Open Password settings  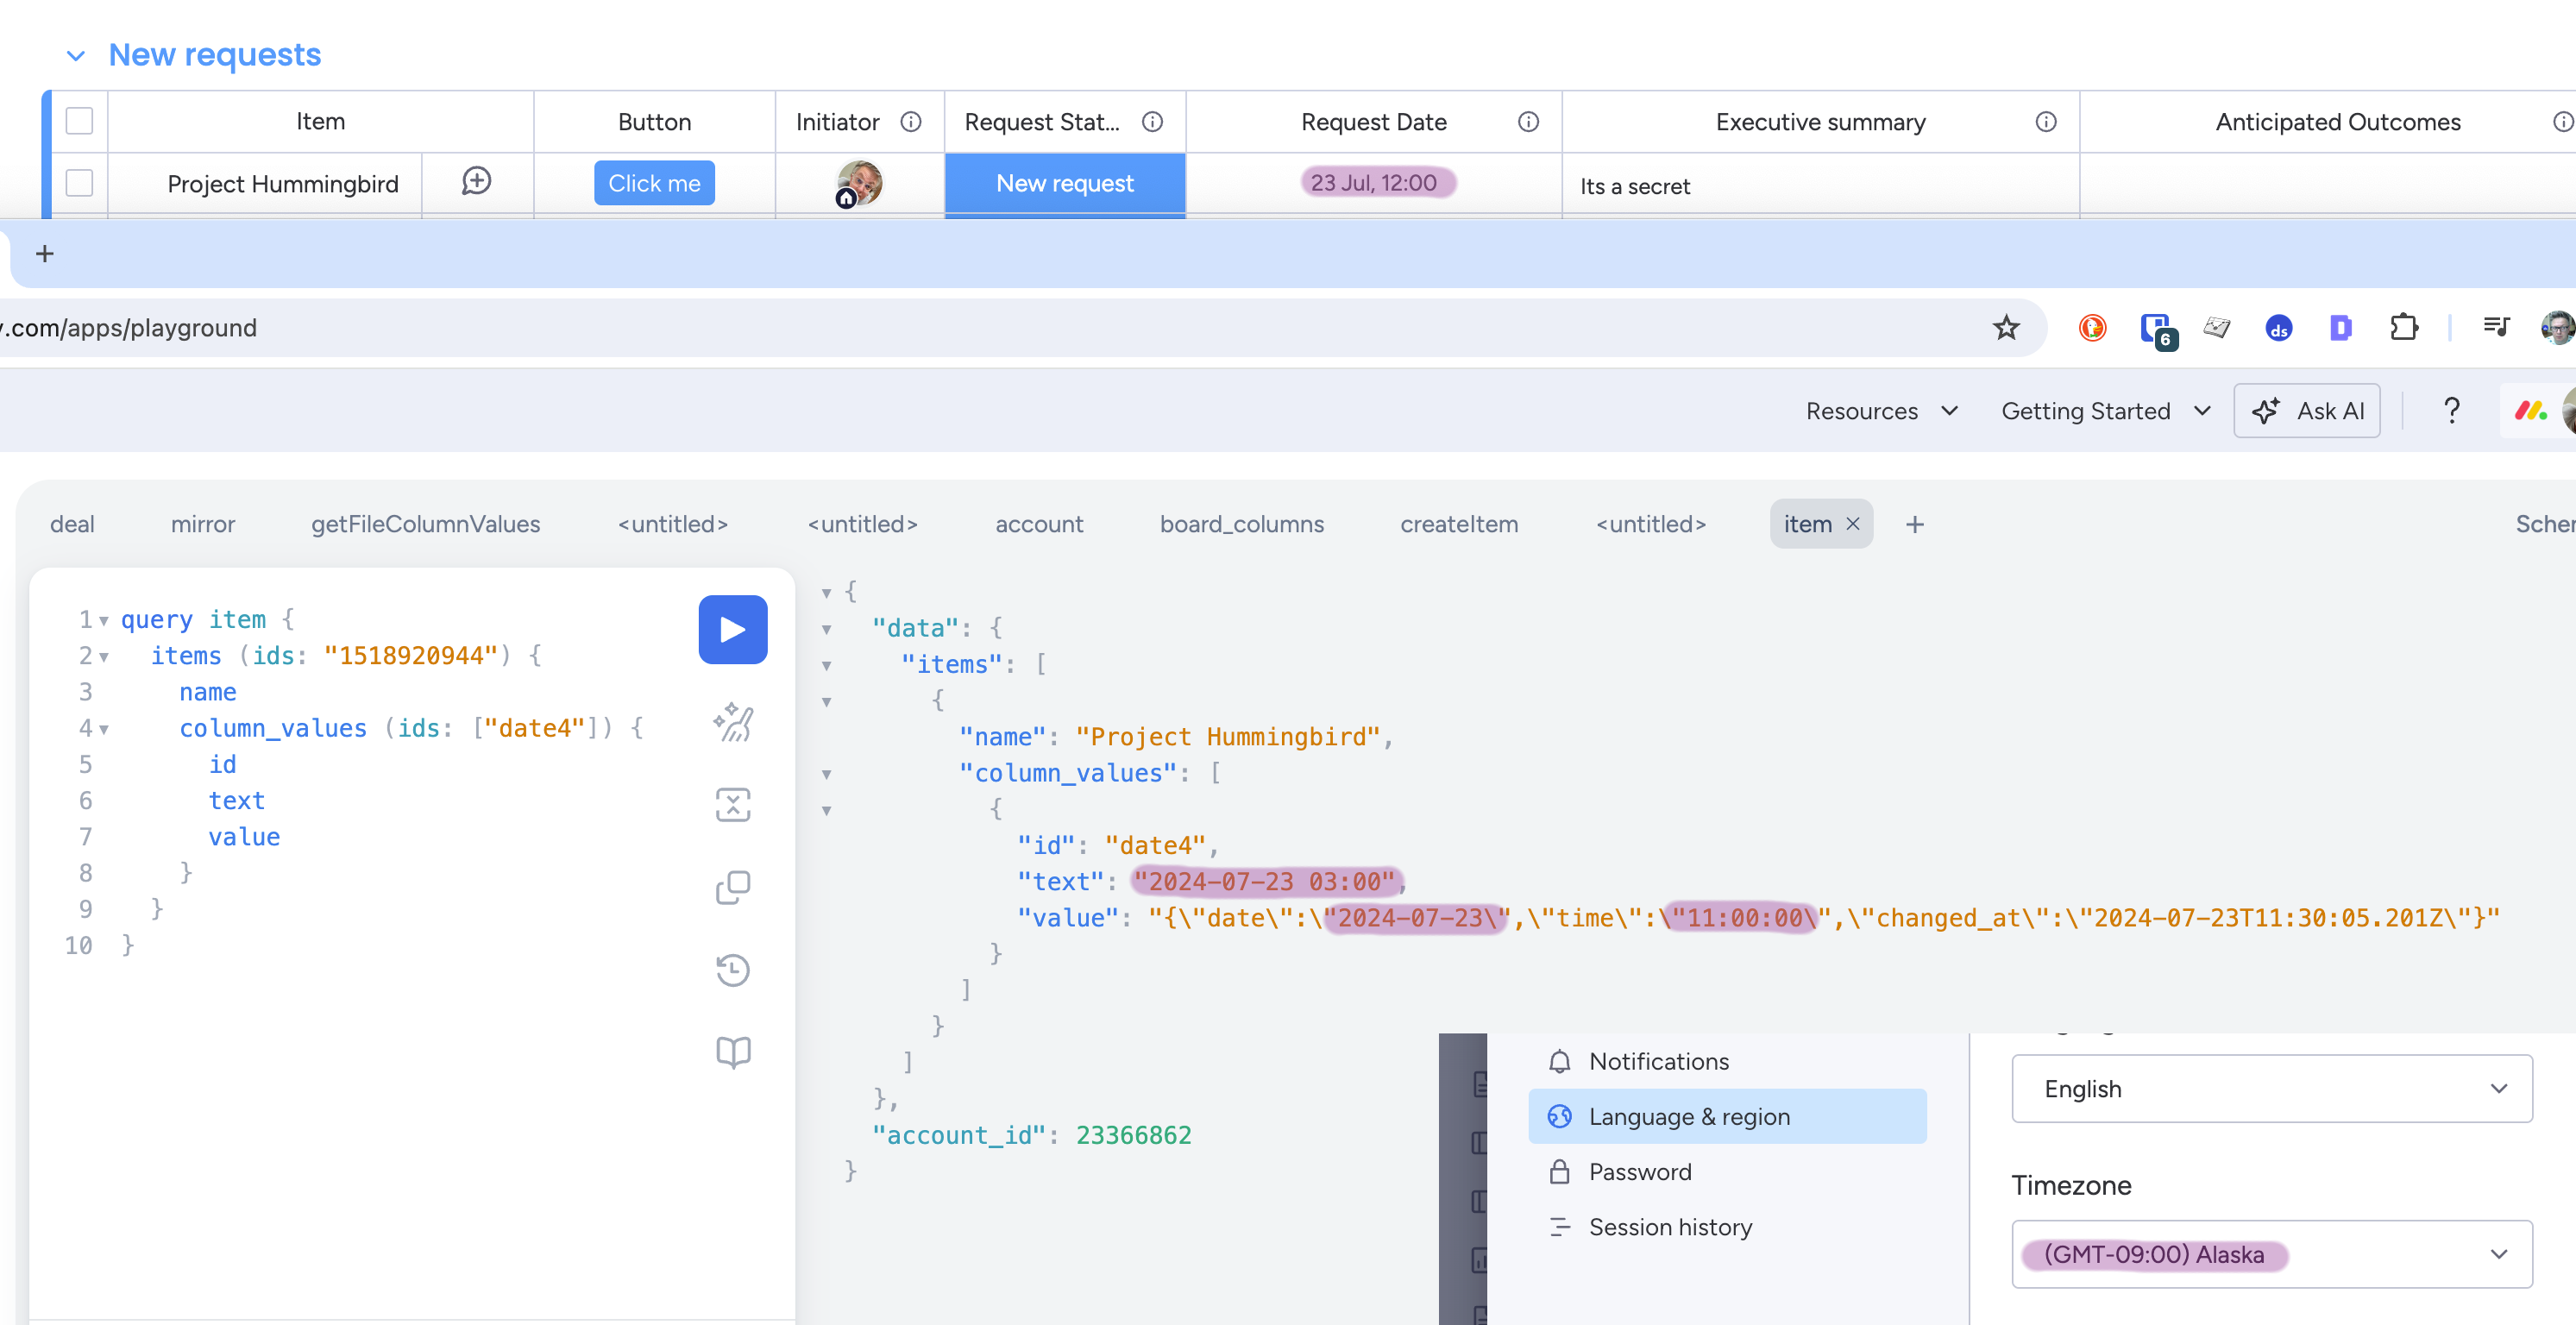1727,1171
